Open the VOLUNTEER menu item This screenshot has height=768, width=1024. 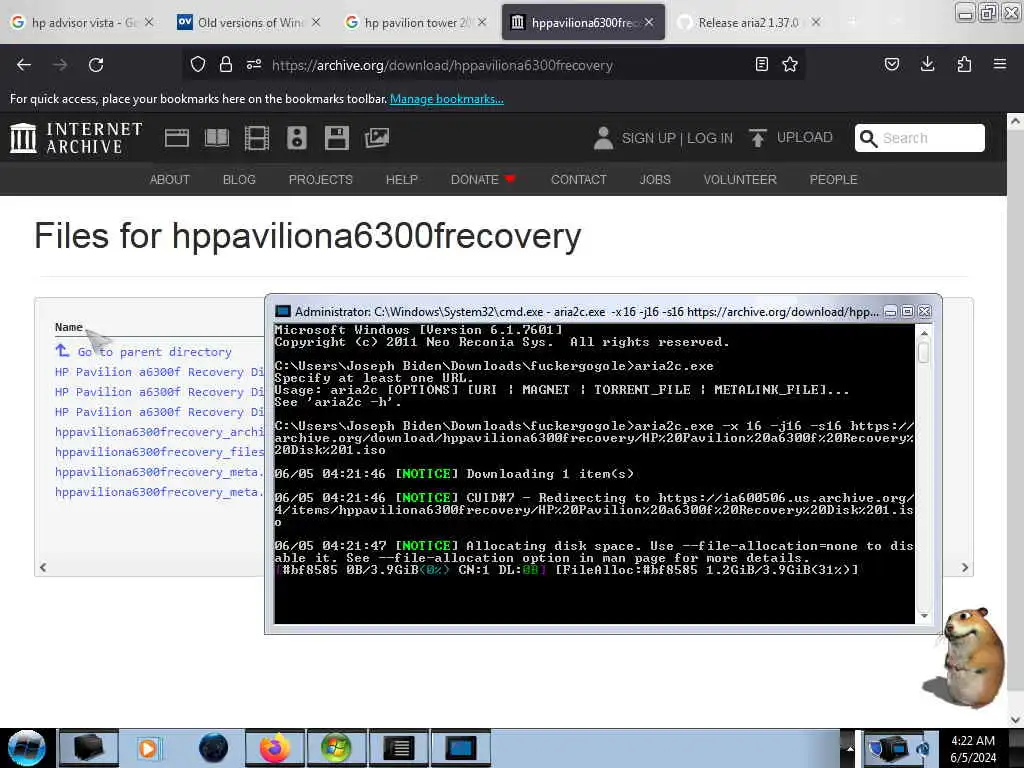pos(740,180)
